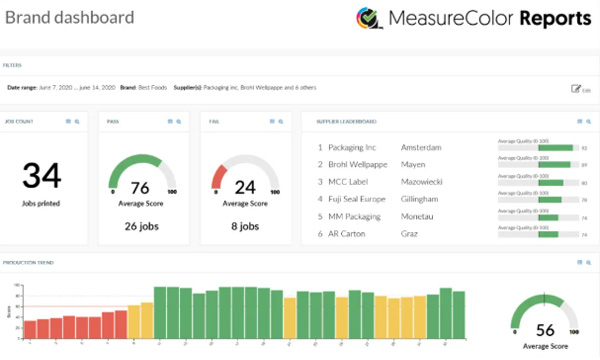Click the Average Score label under 56

point(545,346)
